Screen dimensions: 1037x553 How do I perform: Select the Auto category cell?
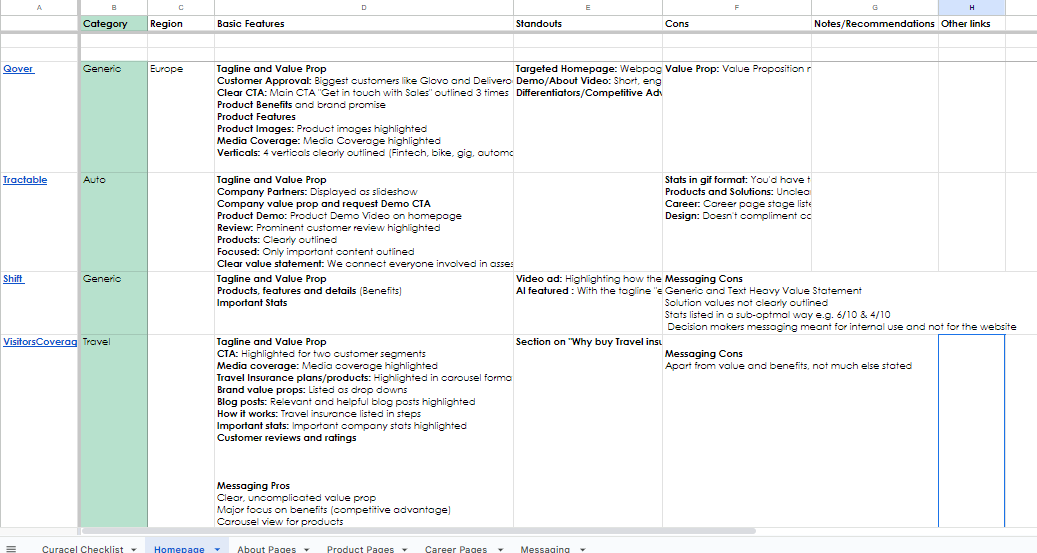(x=114, y=222)
